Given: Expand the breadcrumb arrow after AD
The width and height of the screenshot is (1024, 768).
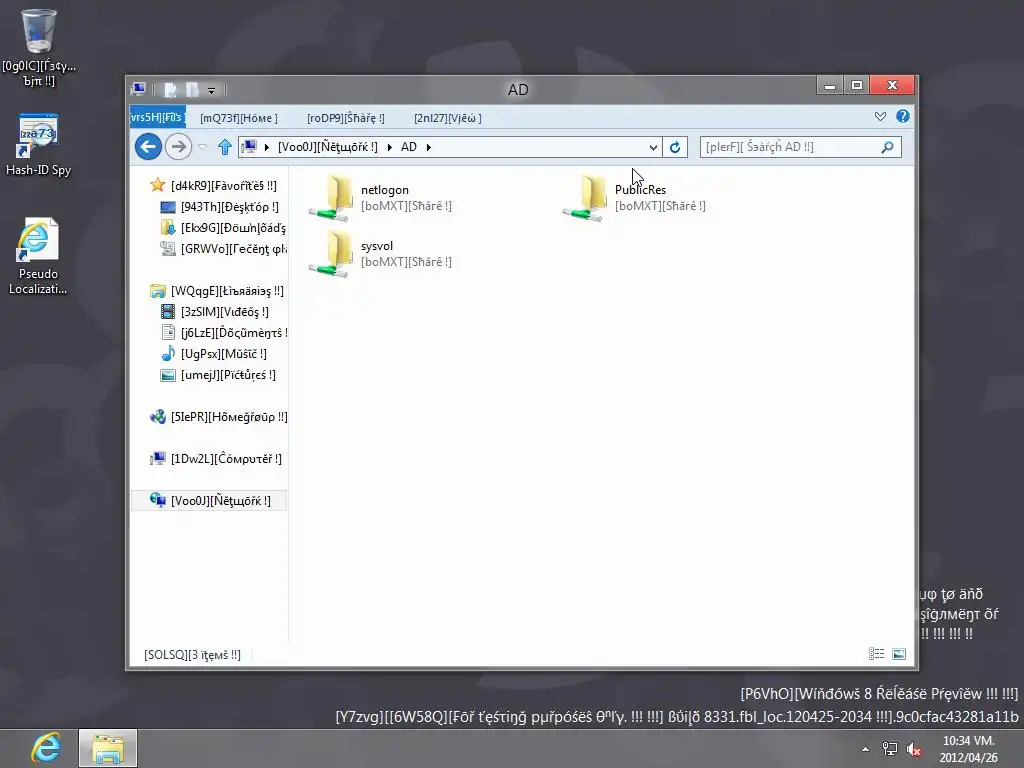Looking at the screenshot, I should point(428,147).
